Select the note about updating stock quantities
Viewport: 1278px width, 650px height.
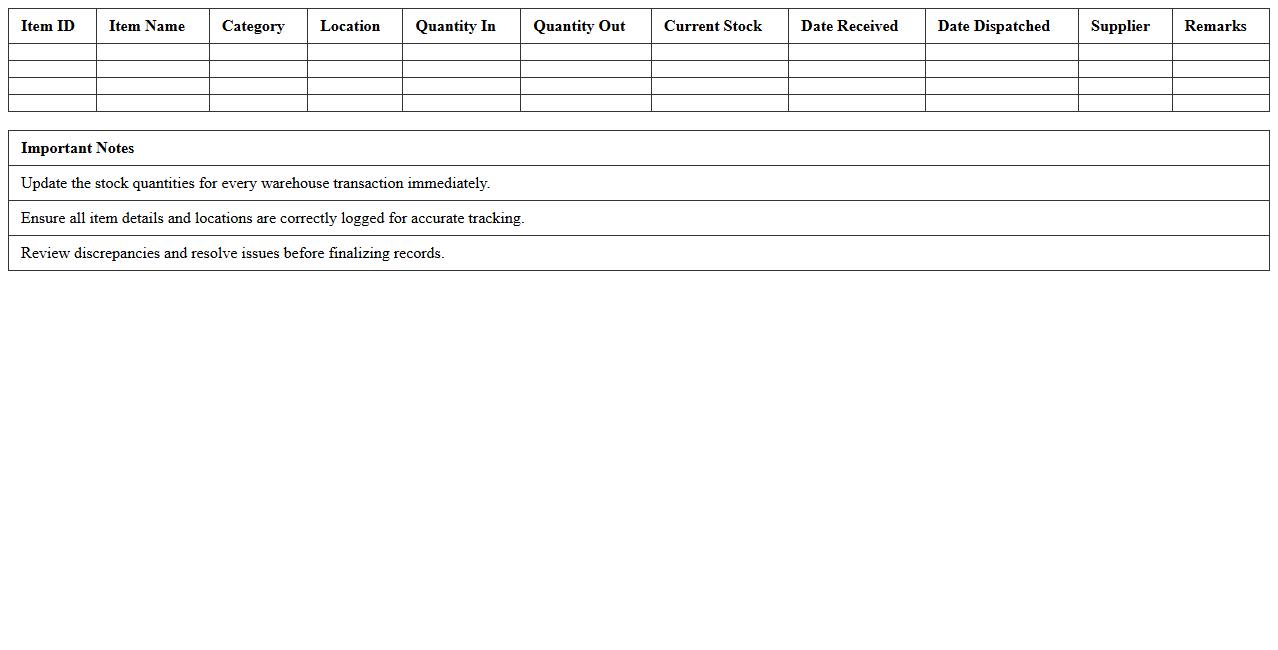click(255, 183)
